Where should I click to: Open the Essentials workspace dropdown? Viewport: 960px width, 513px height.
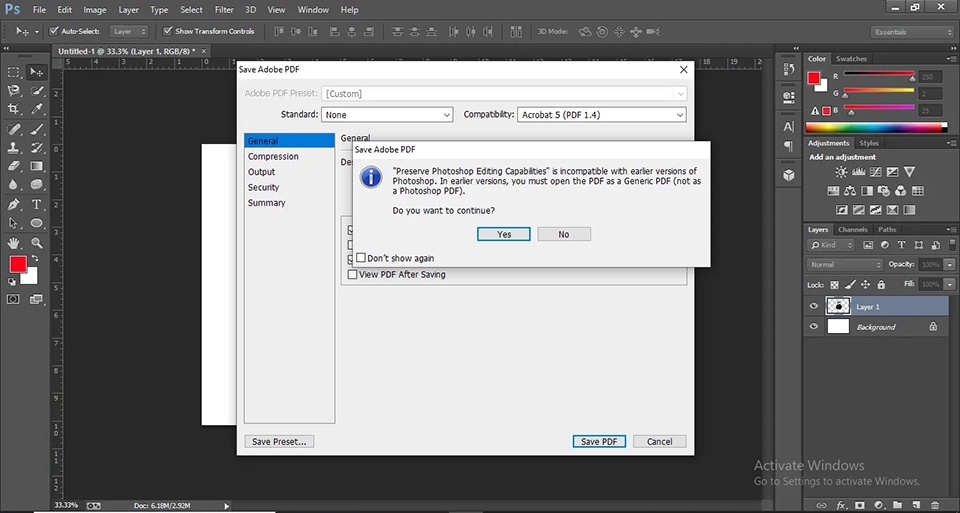click(912, 32)
